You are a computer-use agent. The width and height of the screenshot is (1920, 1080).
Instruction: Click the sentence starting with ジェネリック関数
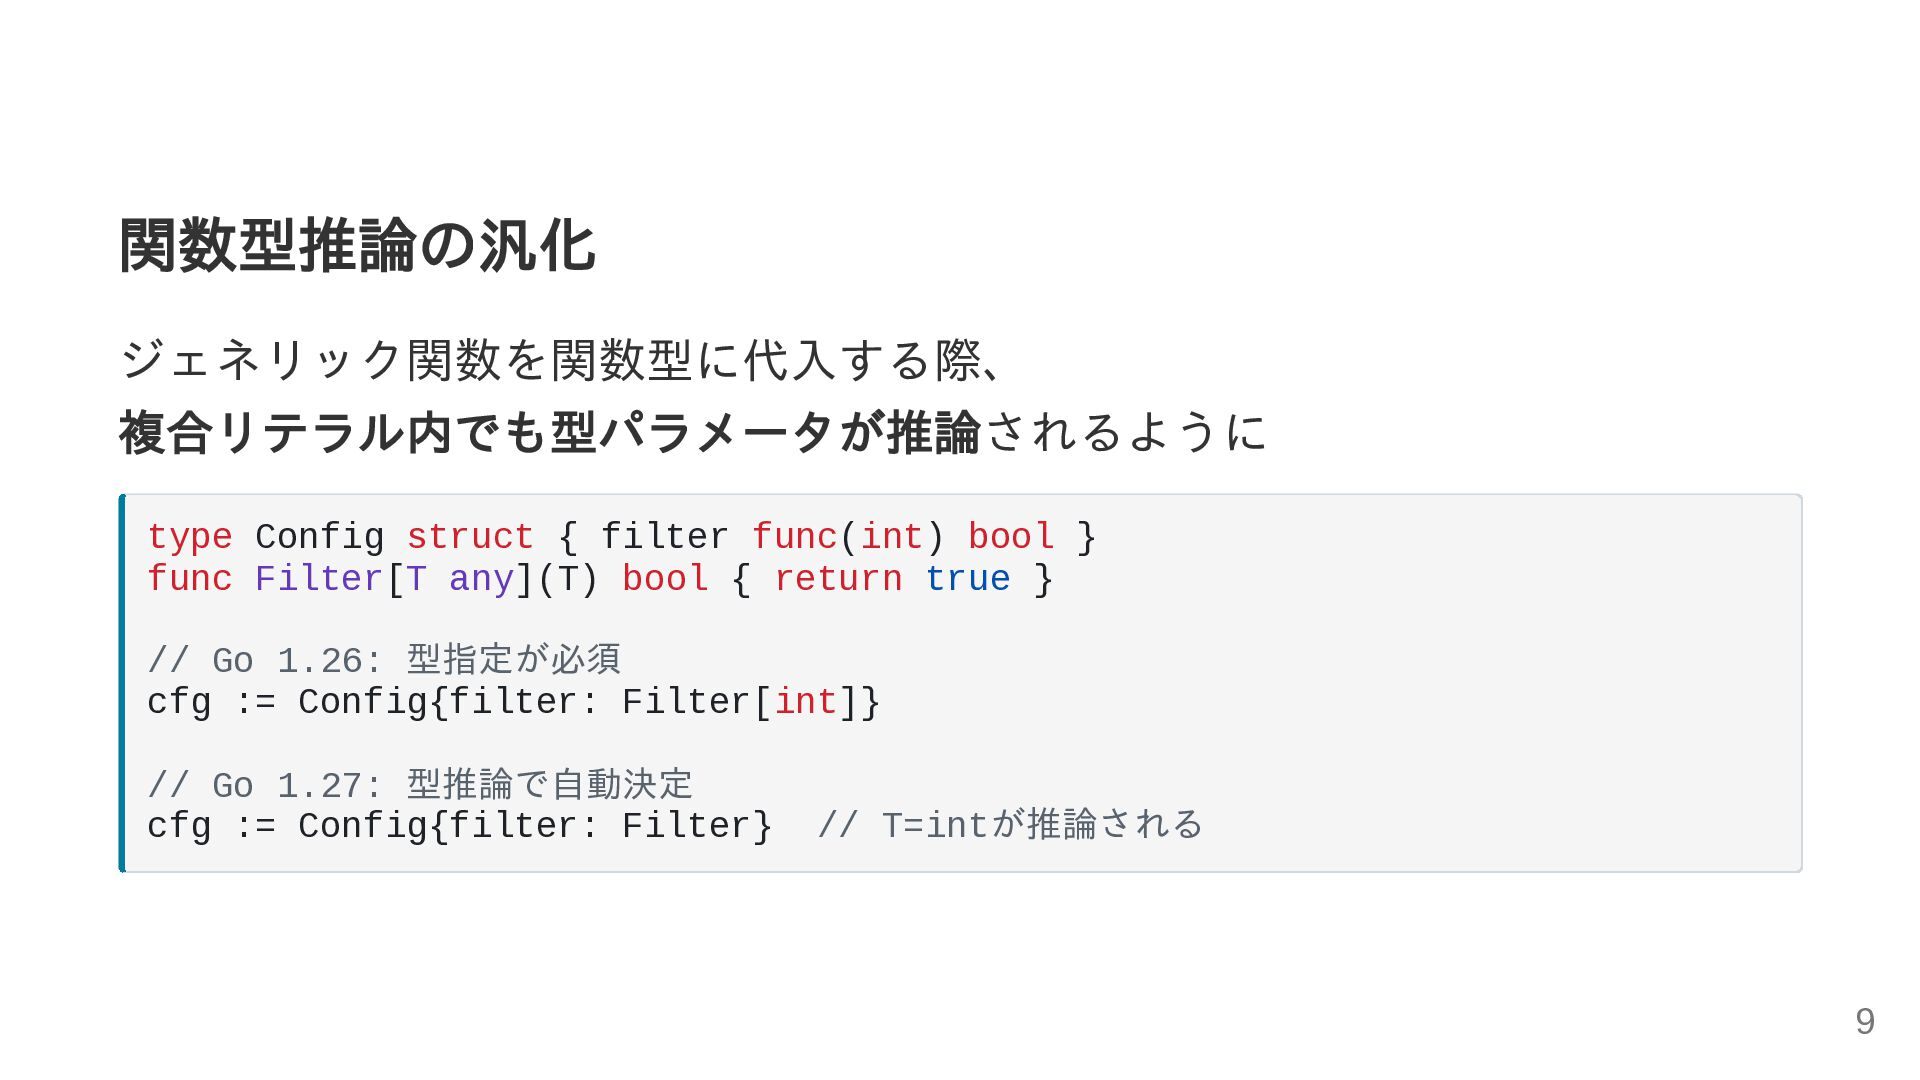pyautogui.click(x=561, y=360)
